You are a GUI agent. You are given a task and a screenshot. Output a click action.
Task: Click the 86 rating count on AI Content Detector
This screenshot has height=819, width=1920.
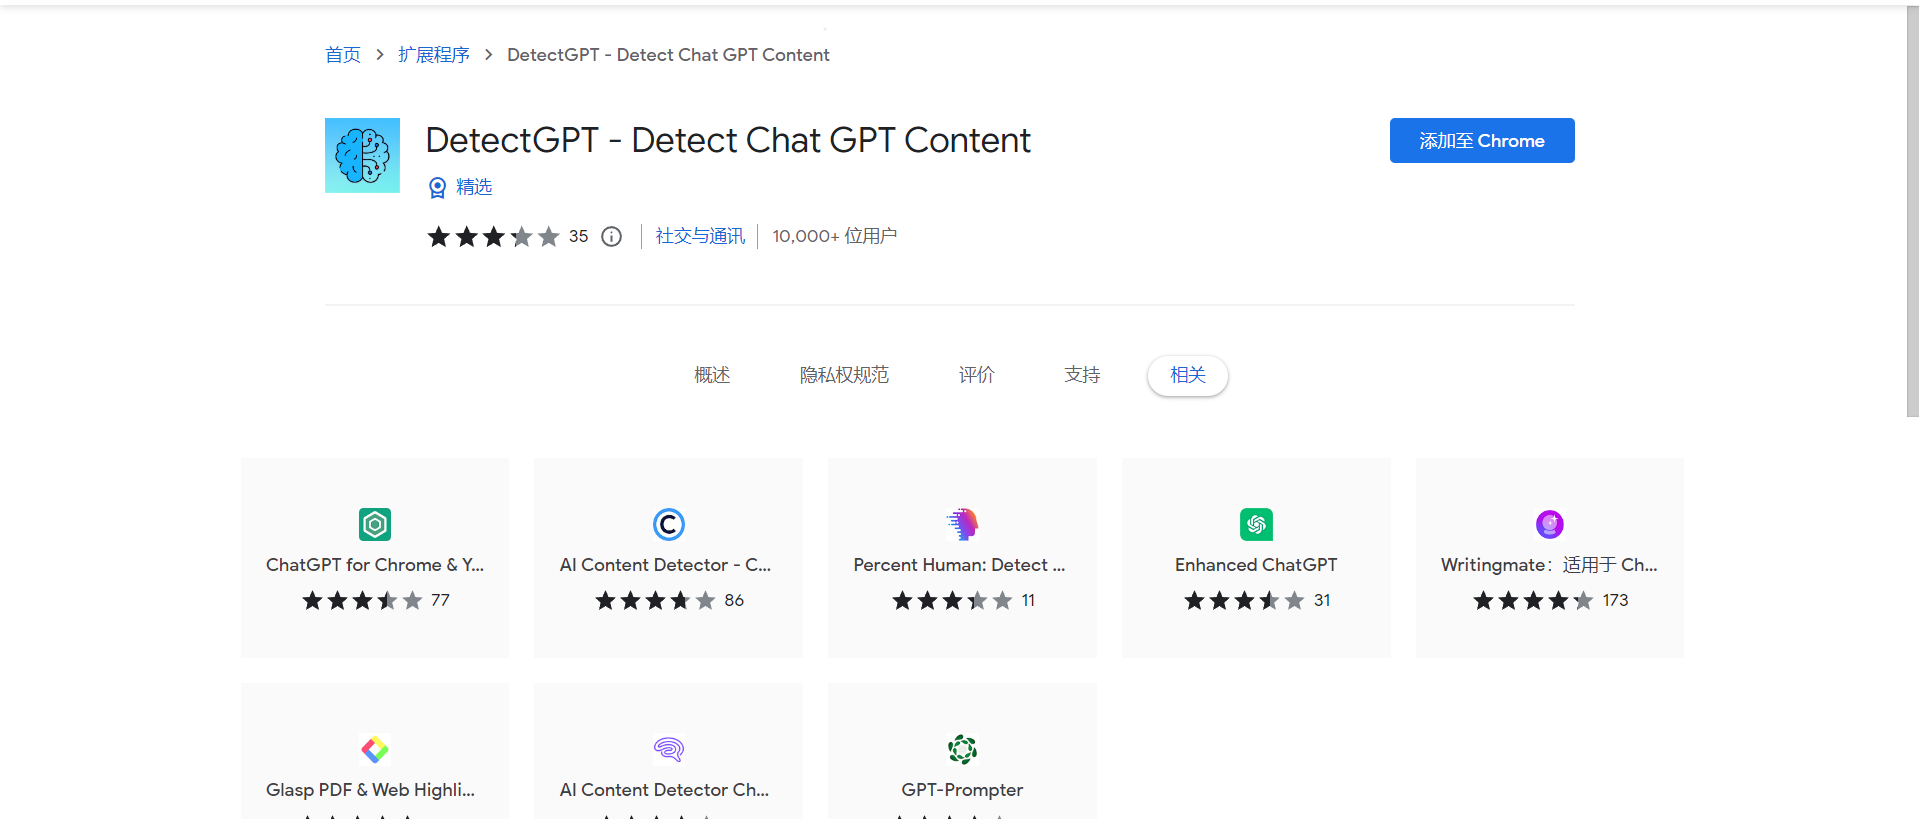point(734,600)
